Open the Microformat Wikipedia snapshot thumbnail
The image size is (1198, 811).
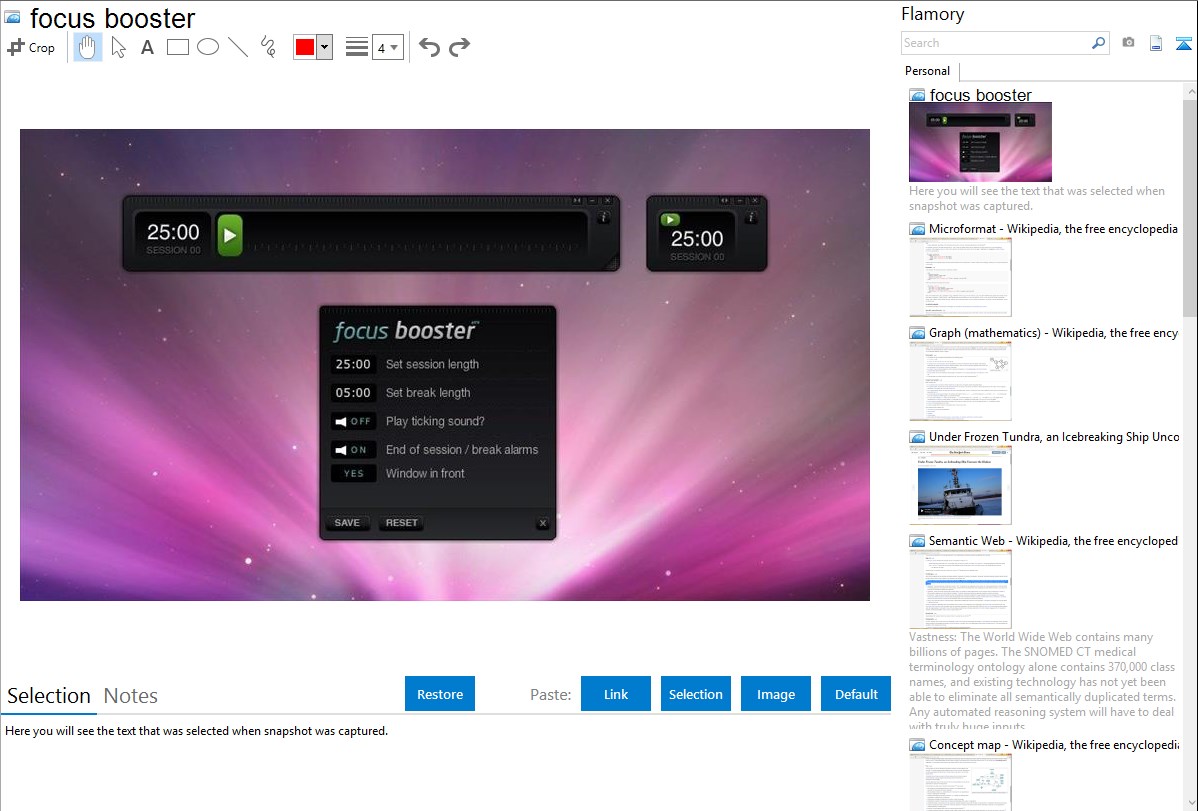coord(960,277)
